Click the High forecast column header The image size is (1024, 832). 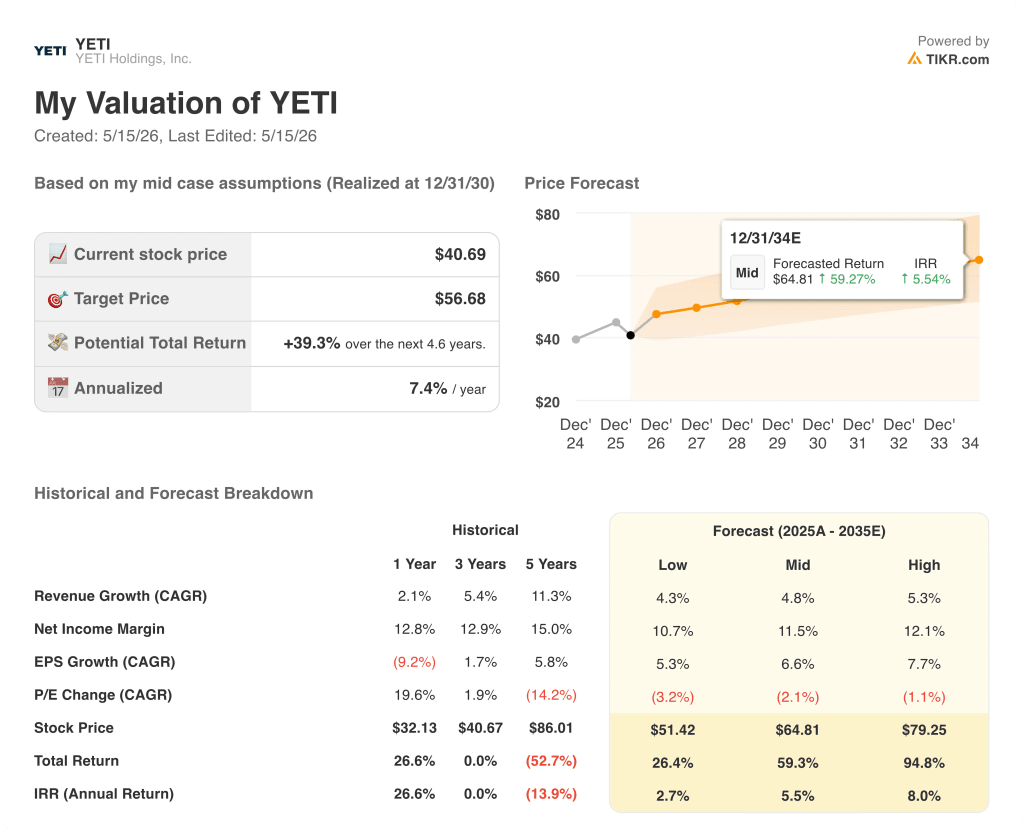point(924,565)
